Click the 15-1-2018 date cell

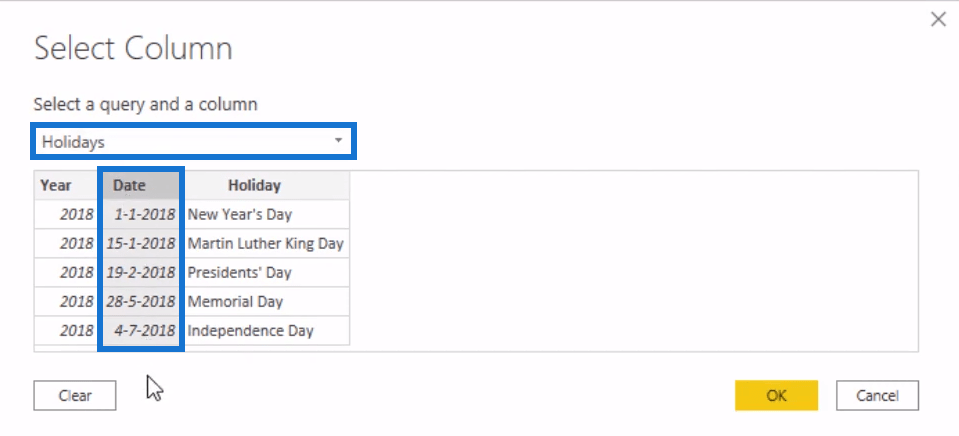click(140, 243)
